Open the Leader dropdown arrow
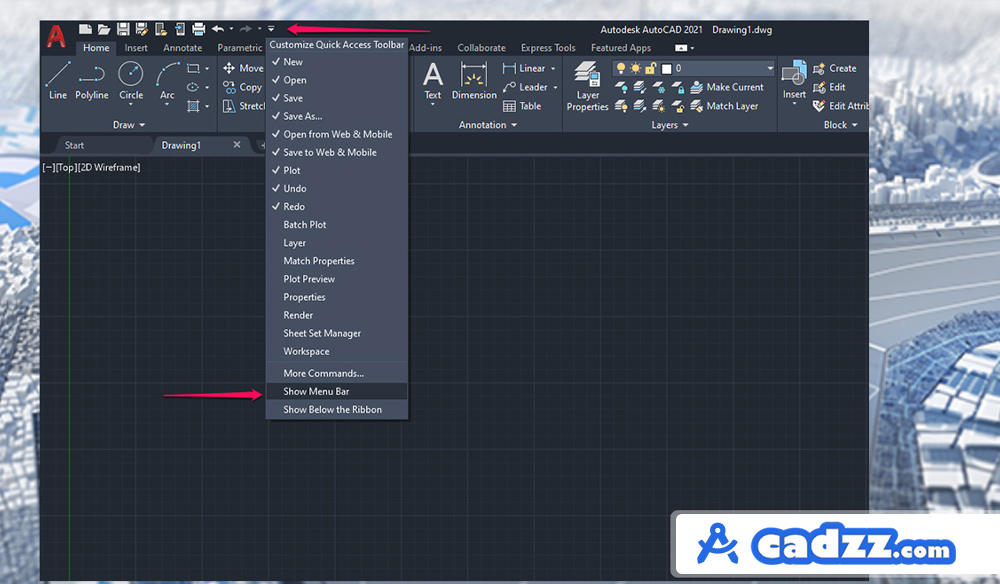The width and height of the screenshot is (1000, 584). click(555, 87)
